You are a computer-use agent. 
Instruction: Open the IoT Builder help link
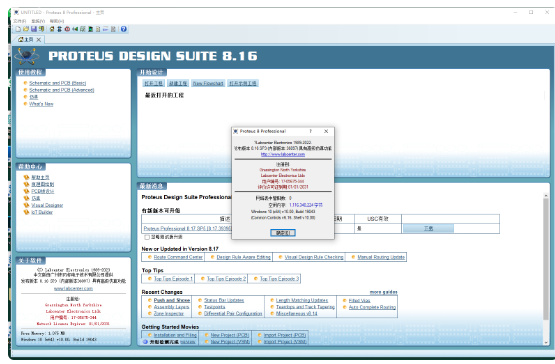(42, 212)
